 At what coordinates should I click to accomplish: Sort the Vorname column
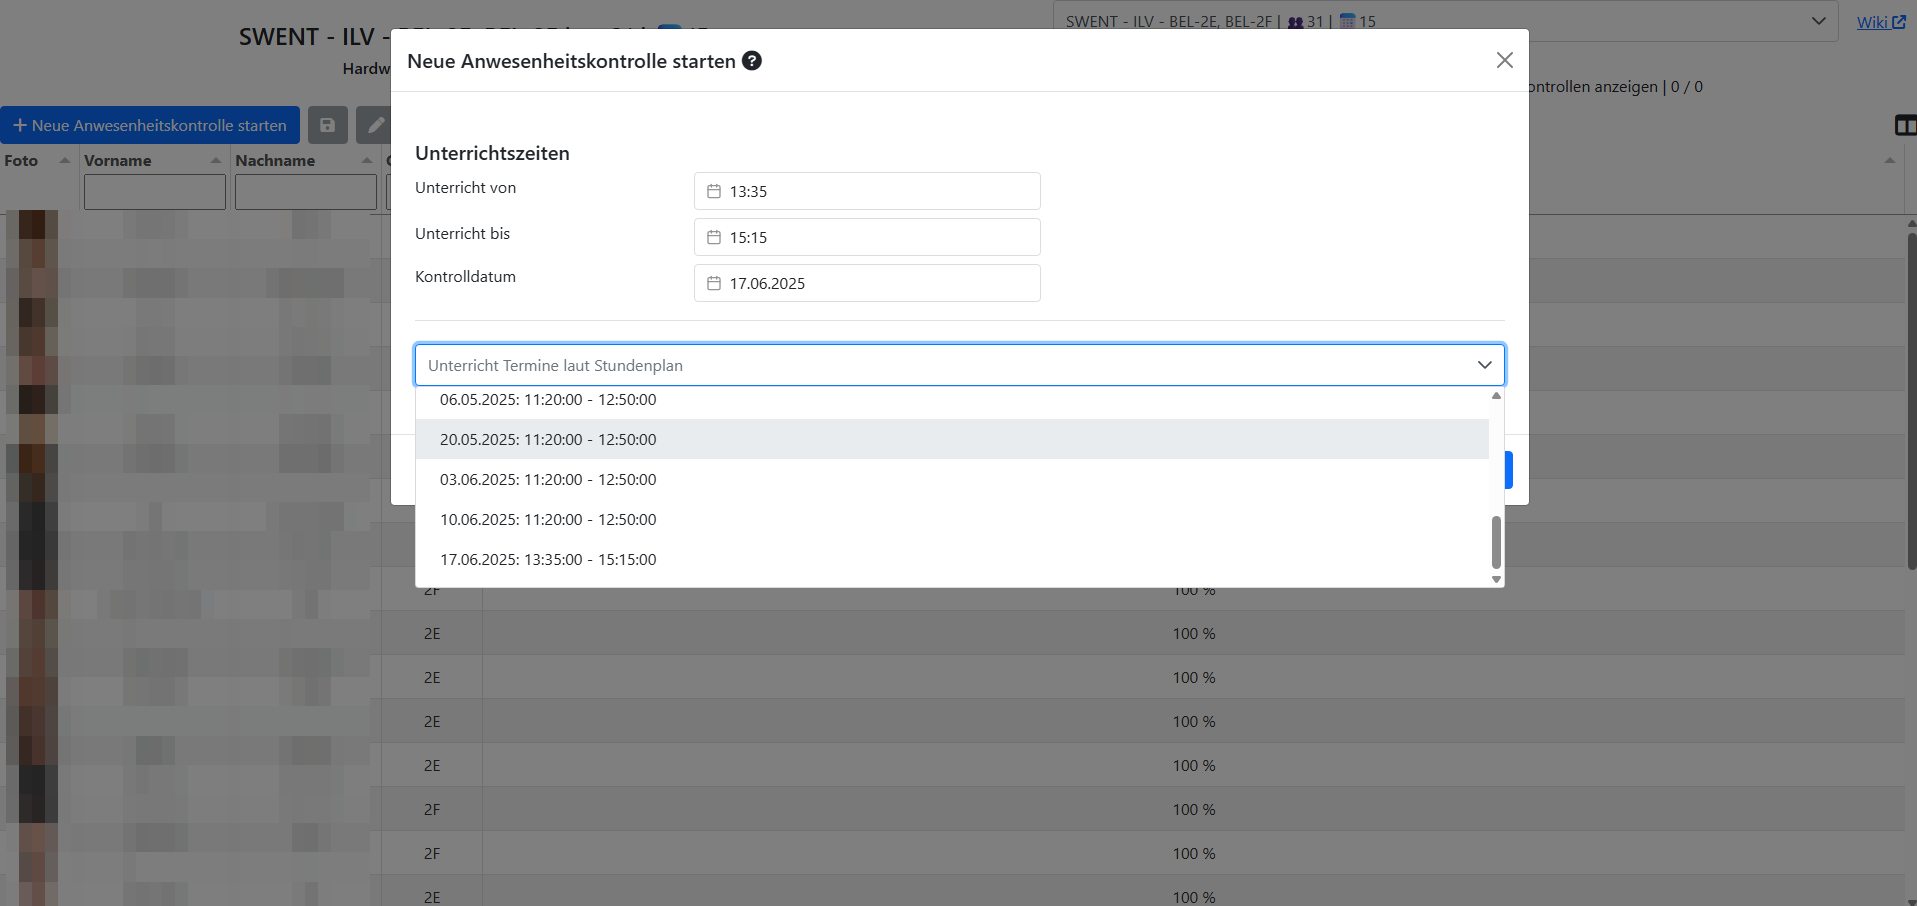point(215,160)
